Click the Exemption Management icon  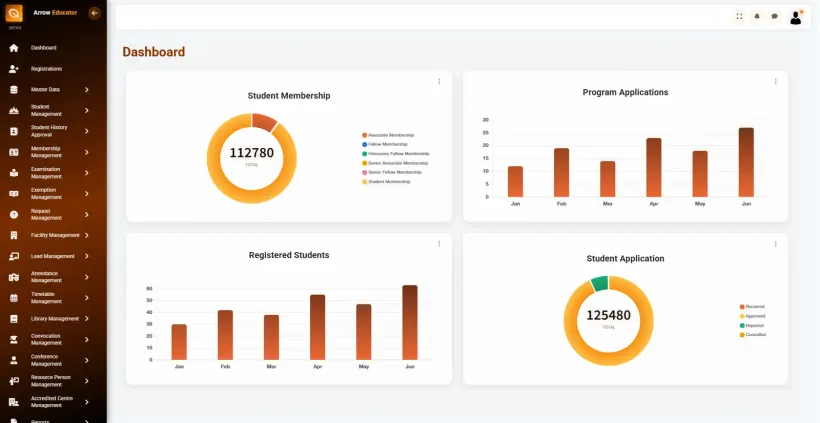click(14, 193)
